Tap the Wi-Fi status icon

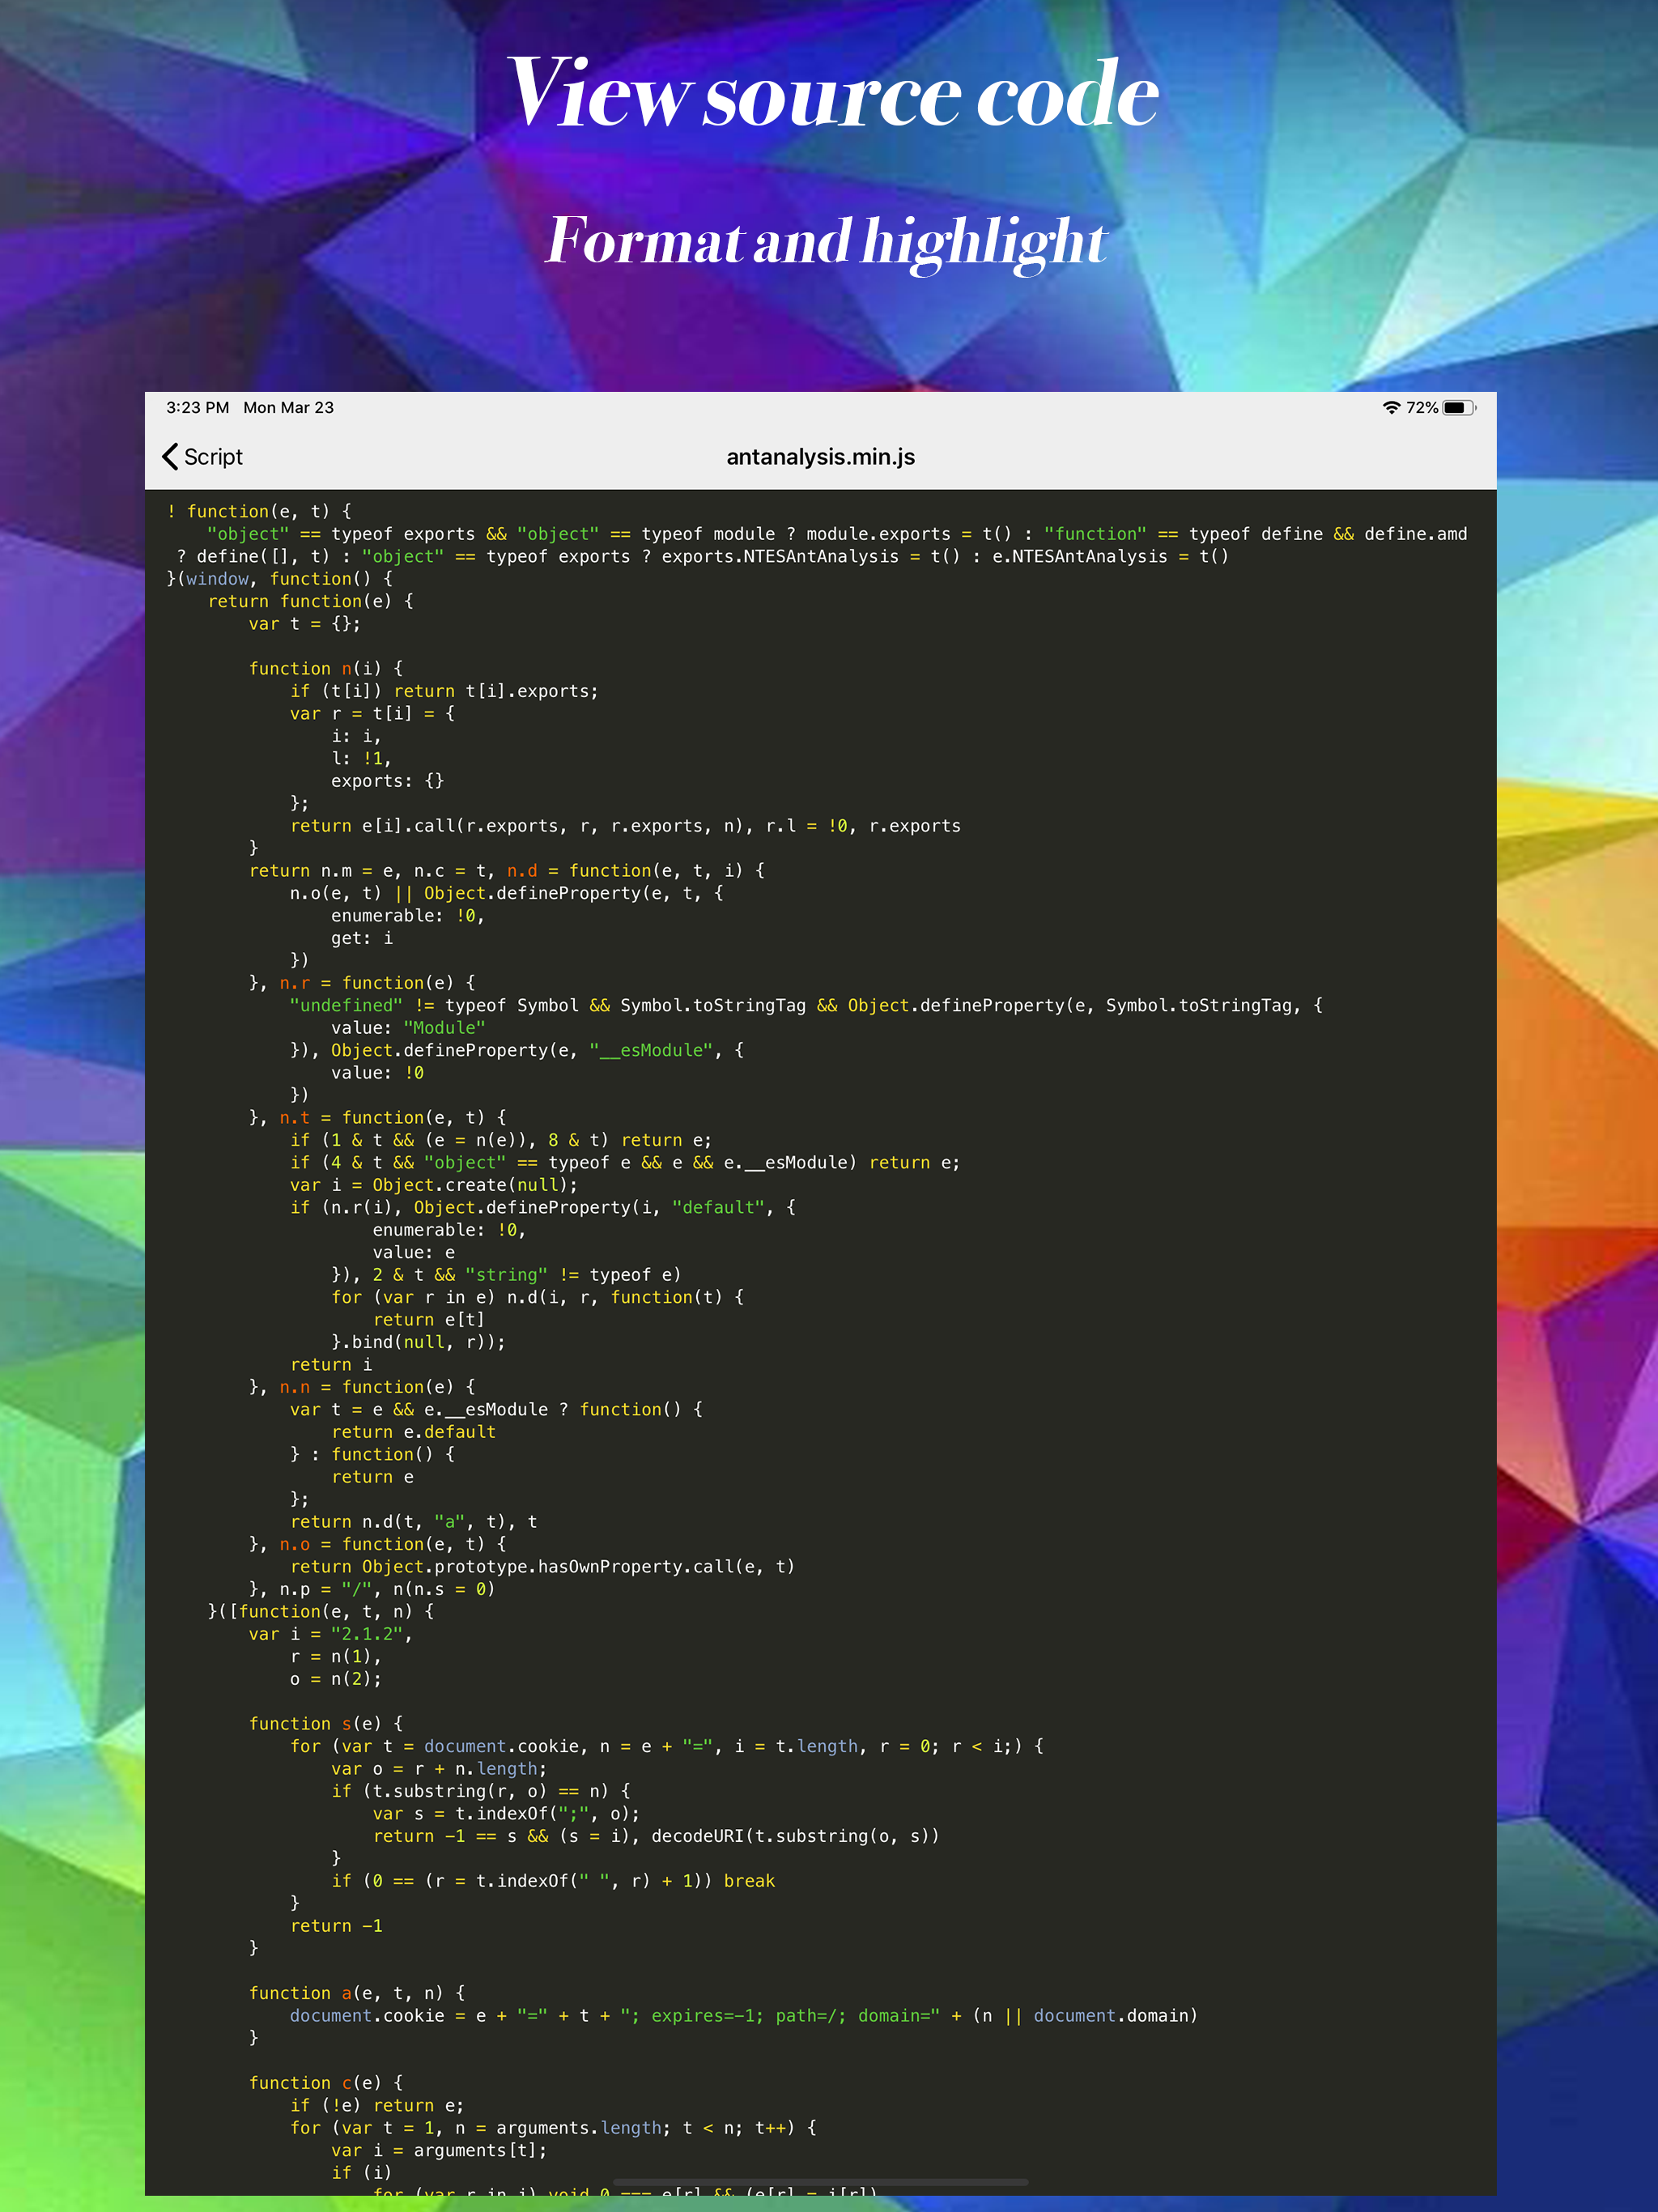click(x=1391, y=408)
